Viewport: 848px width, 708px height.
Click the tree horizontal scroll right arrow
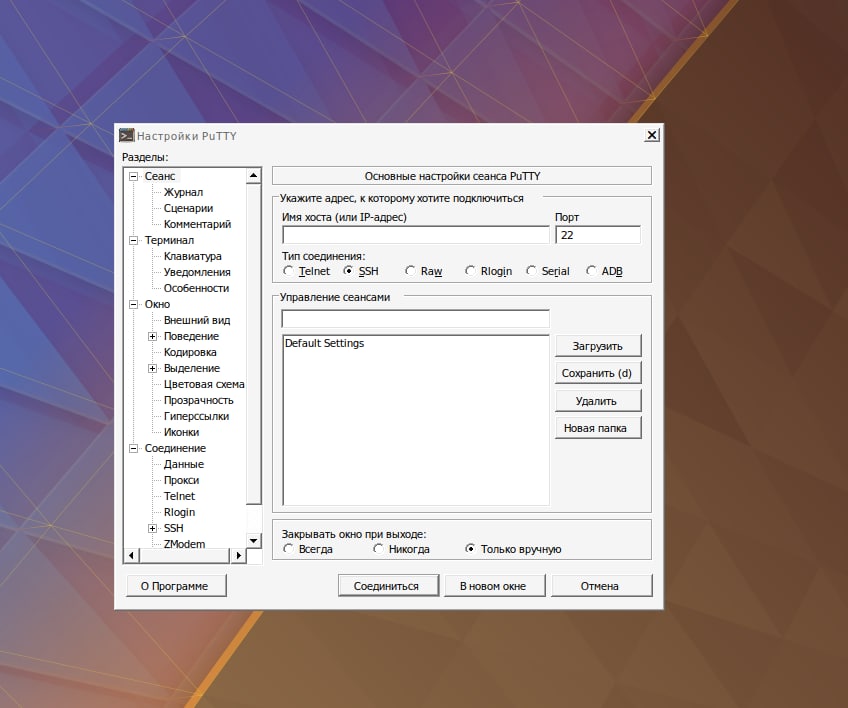tap(238, 555)
